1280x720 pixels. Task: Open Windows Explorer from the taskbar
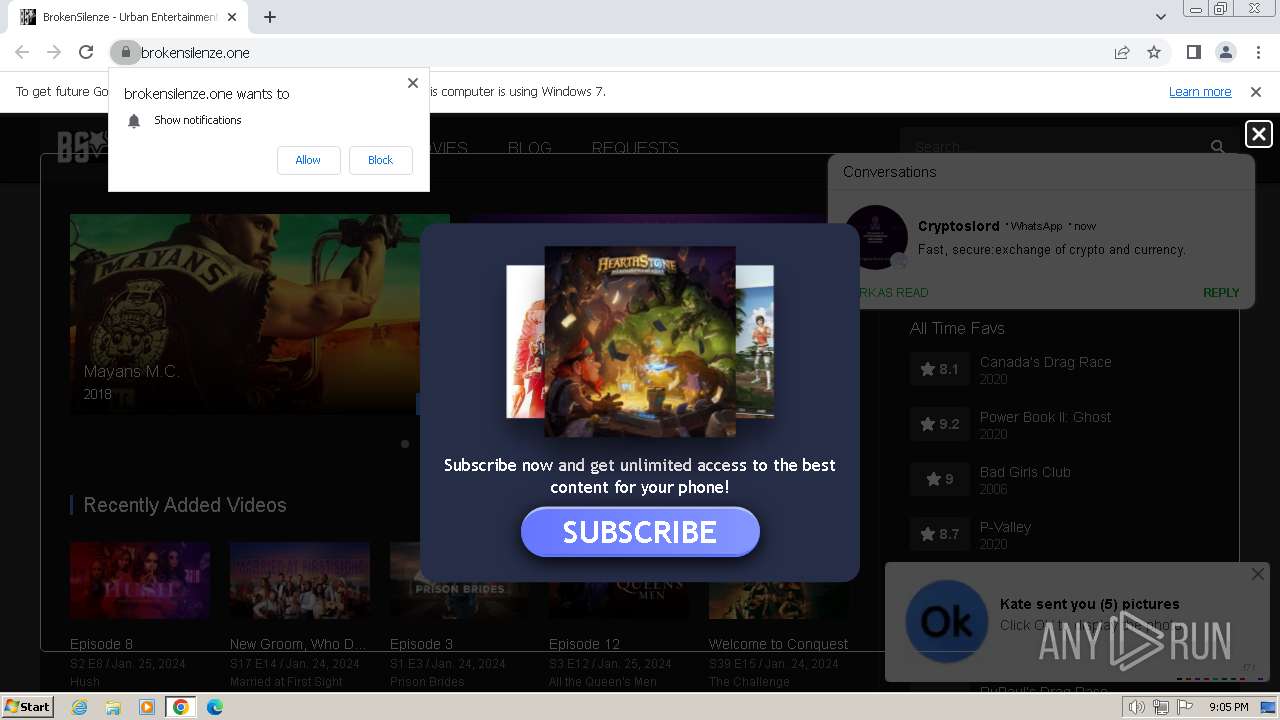pyautogui.click(x=113, y=707)
